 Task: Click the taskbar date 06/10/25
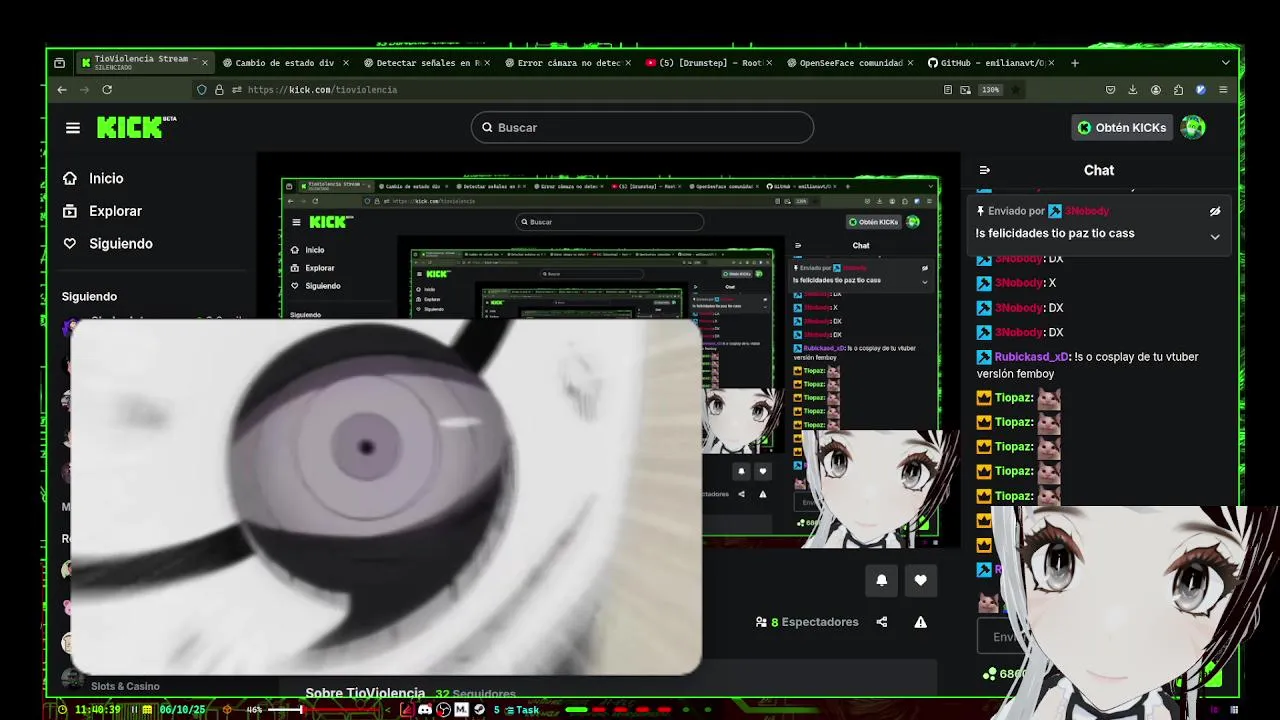coord(182,710)
